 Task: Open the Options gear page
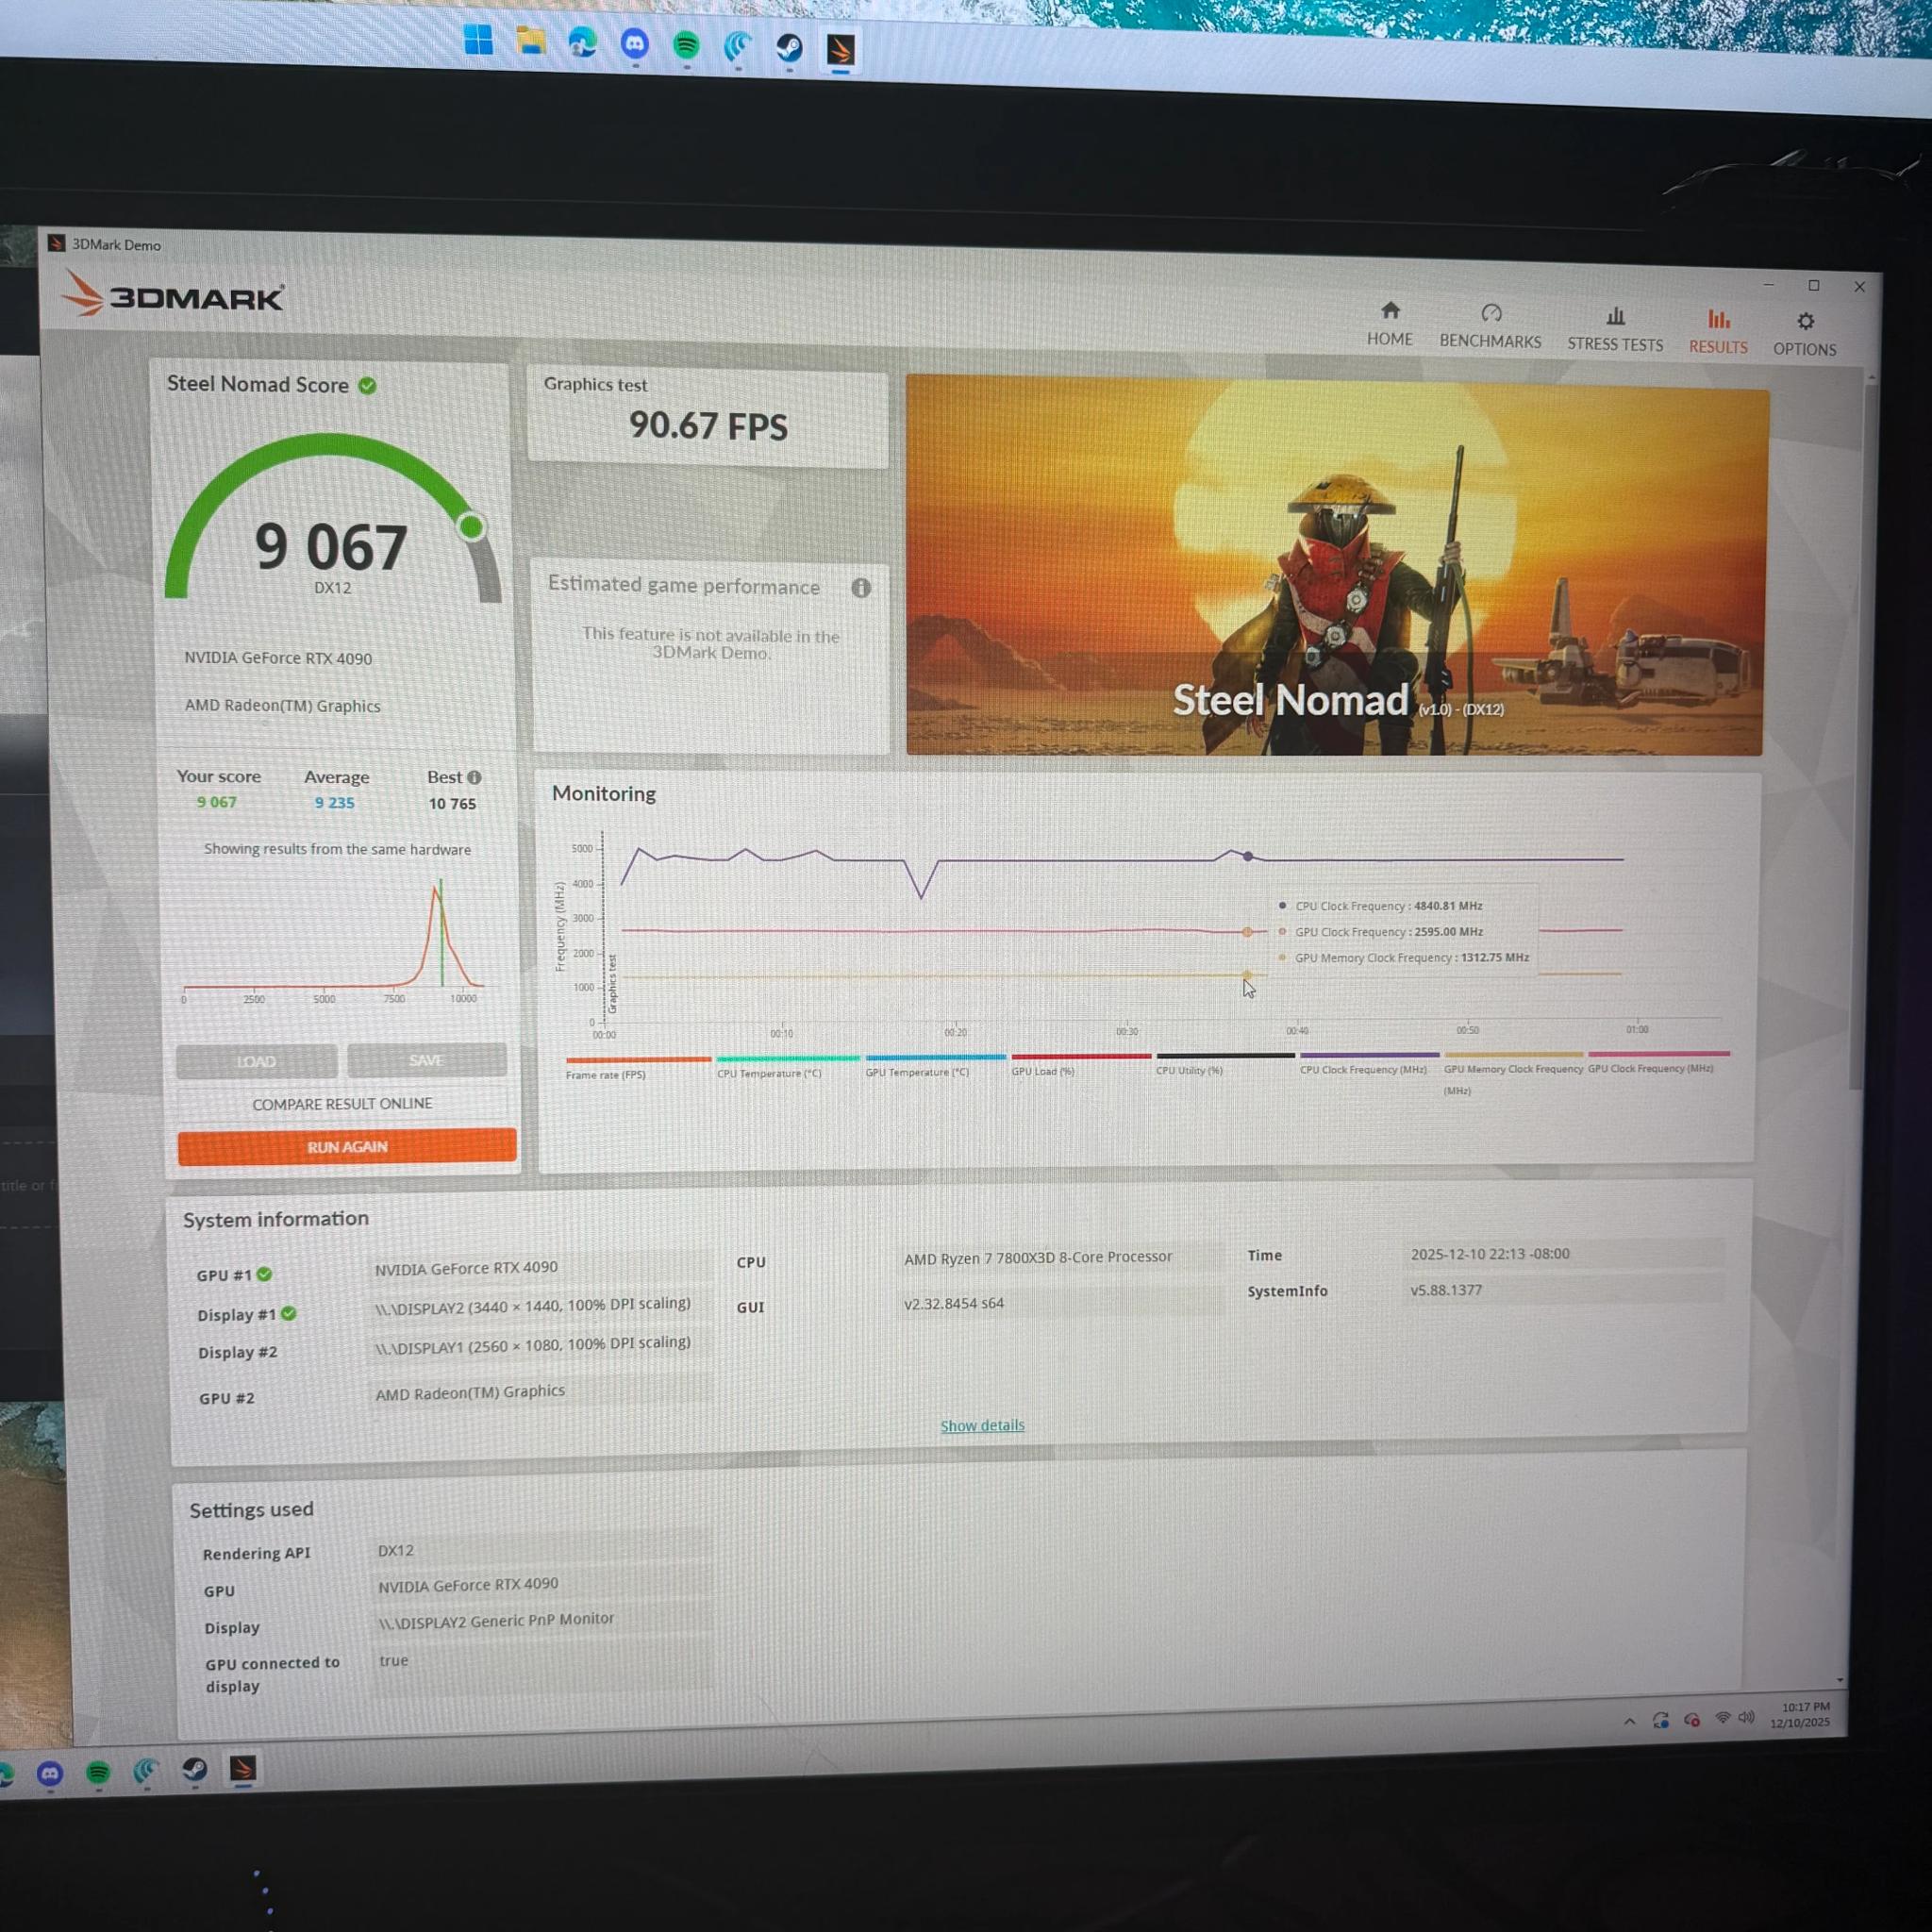pos(1805,335)
